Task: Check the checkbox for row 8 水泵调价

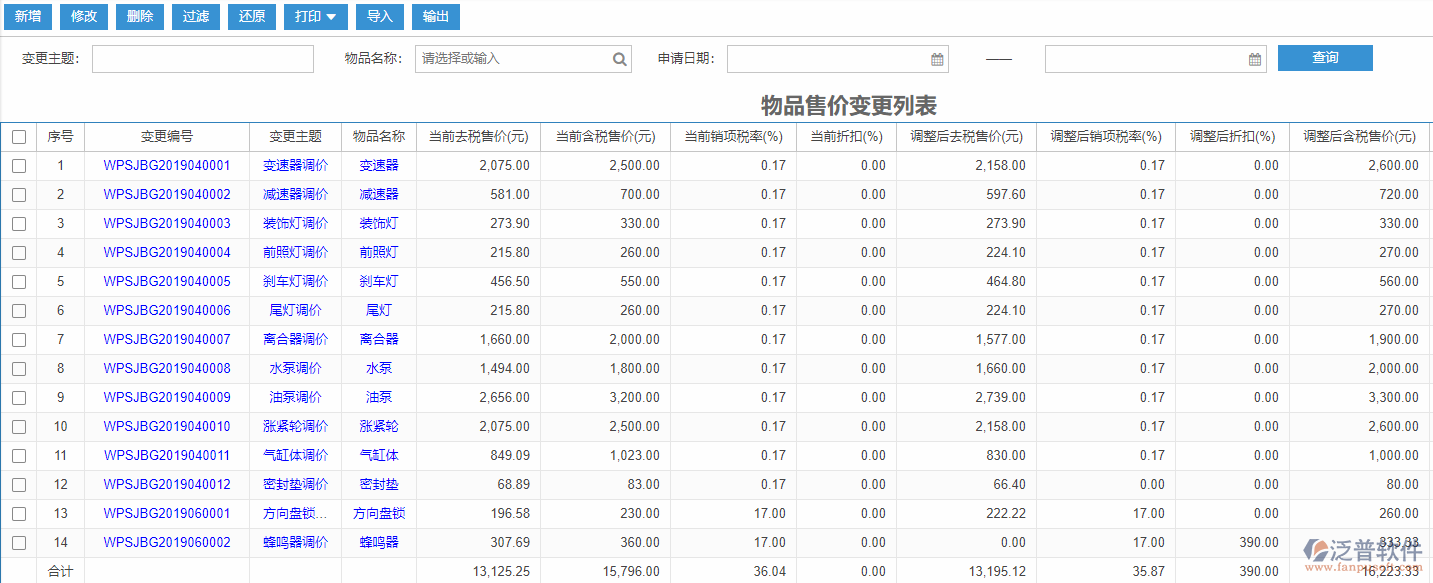Action: click(18, 368)
